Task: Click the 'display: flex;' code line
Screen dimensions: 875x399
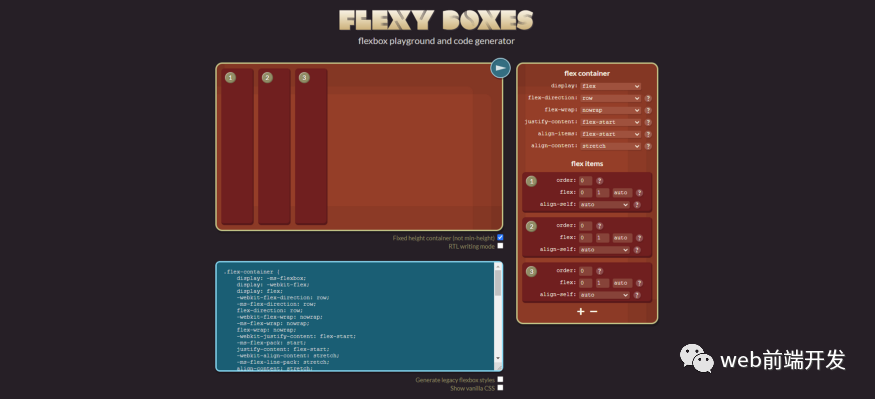Action: (259, 291)
